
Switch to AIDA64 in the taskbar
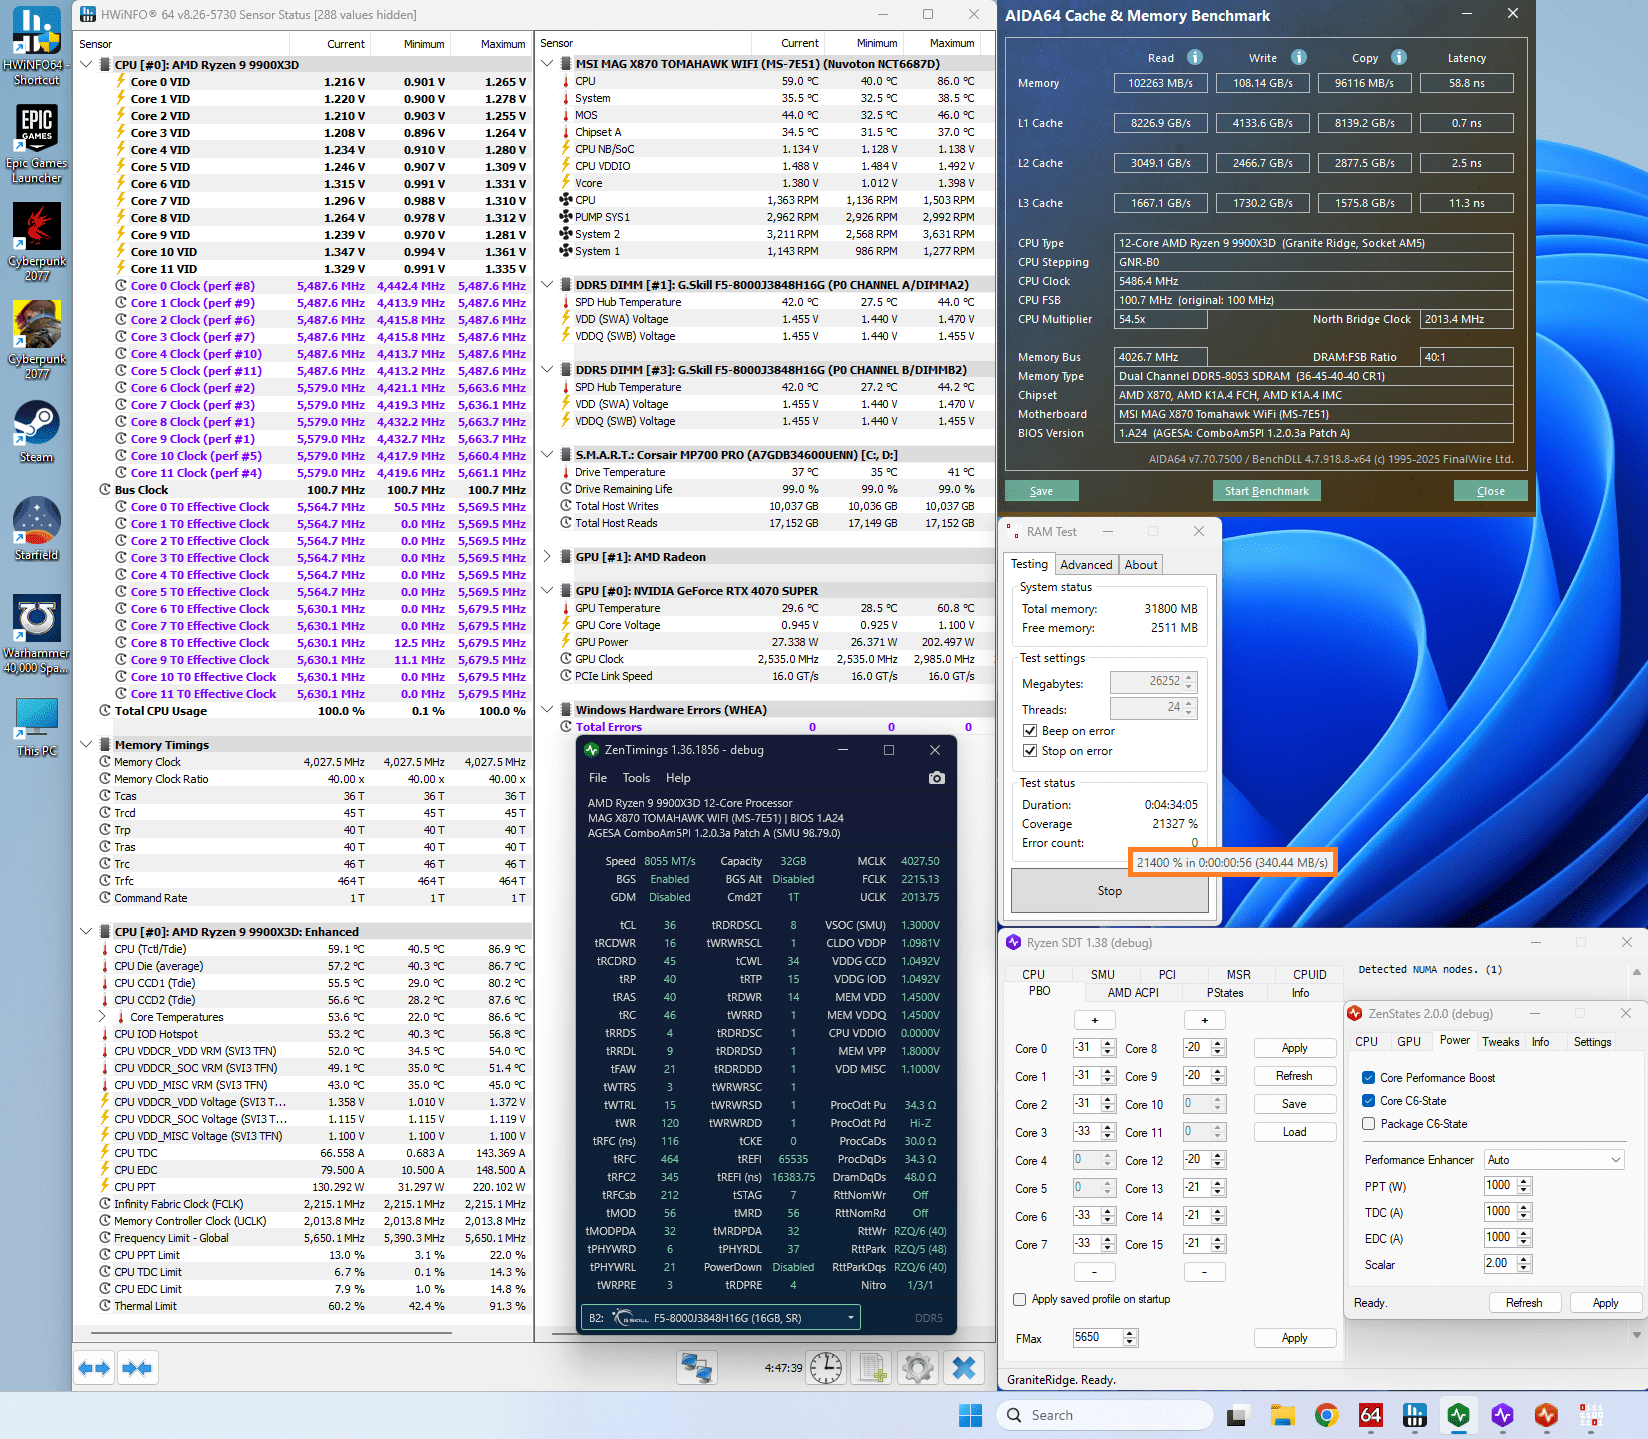tap(1371, 1415)
